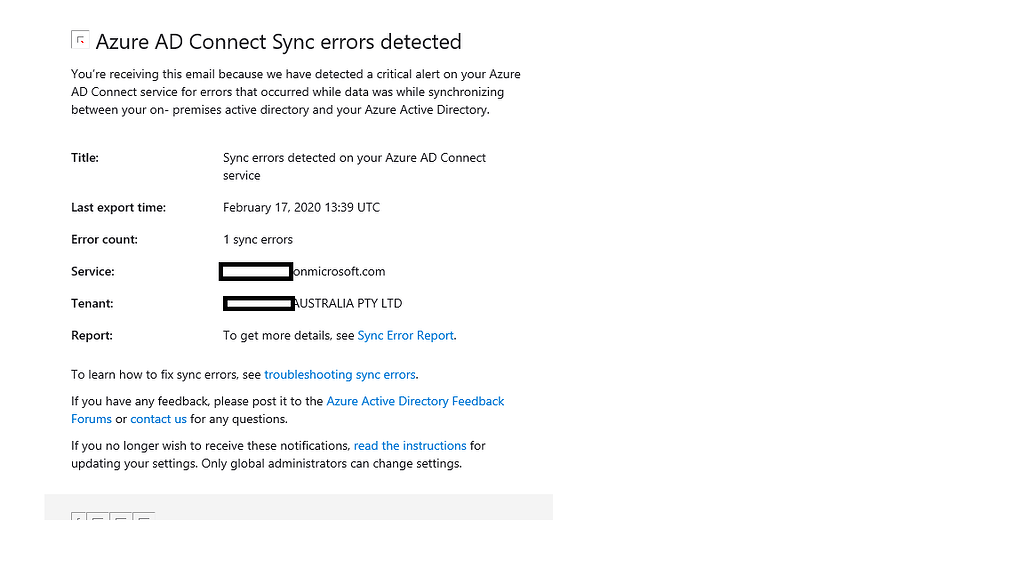1024x576 pixels.
Task: Click the first image placeholder in the footer
Action: [79, 517]
